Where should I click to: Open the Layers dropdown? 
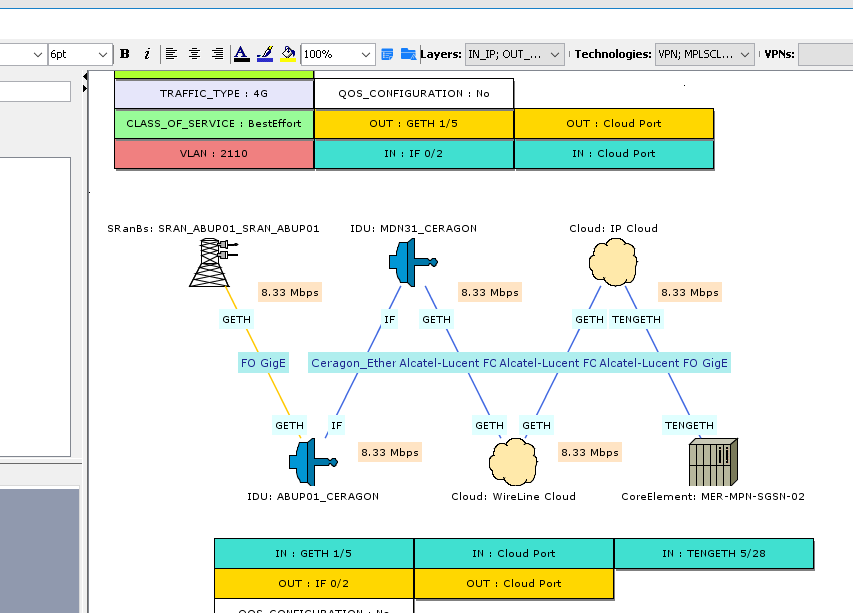click(x=515, y=54)
